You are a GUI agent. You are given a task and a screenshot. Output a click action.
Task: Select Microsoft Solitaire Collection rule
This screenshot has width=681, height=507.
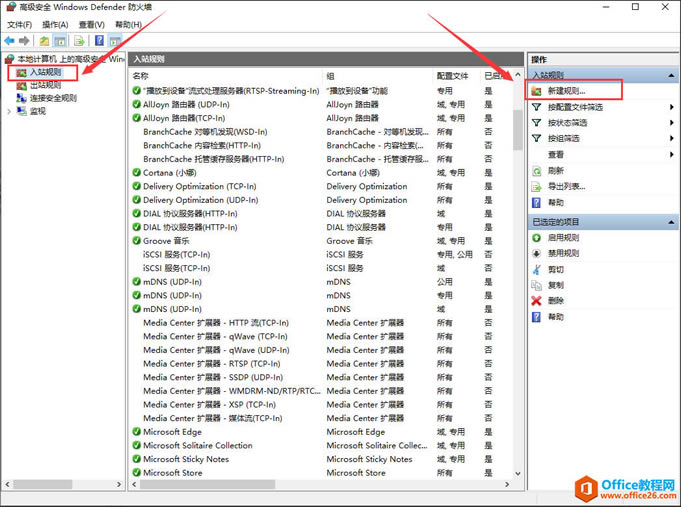click(x=198, y=446)
